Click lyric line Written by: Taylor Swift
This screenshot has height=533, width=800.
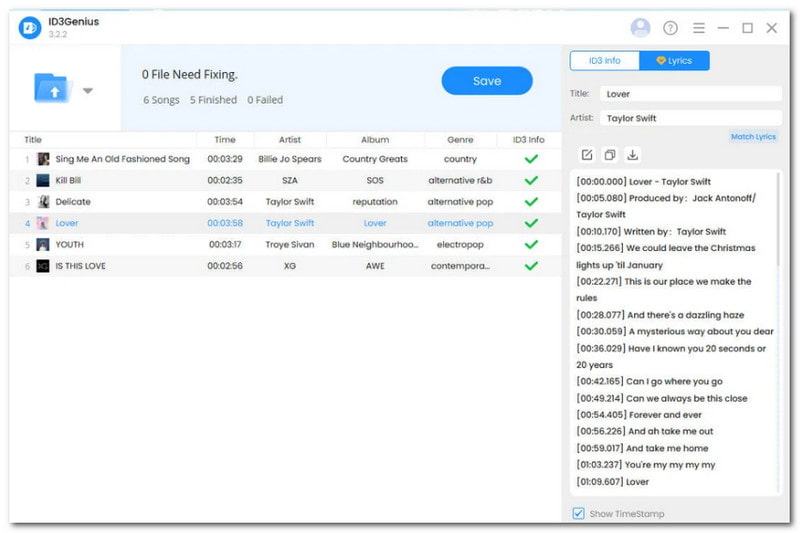pos(651,232)
